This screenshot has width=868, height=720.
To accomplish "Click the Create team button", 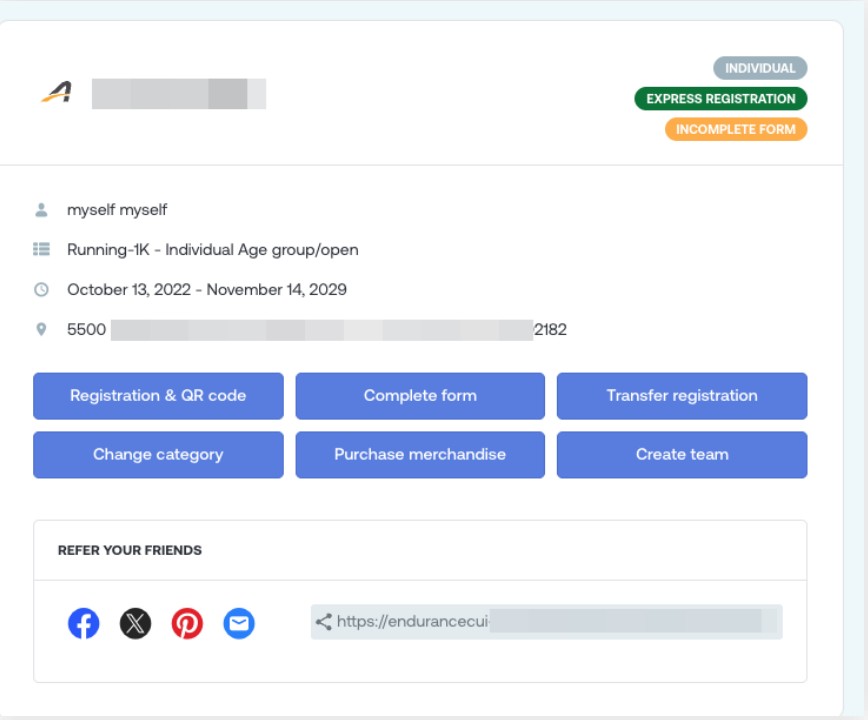I will click(681, 455).
